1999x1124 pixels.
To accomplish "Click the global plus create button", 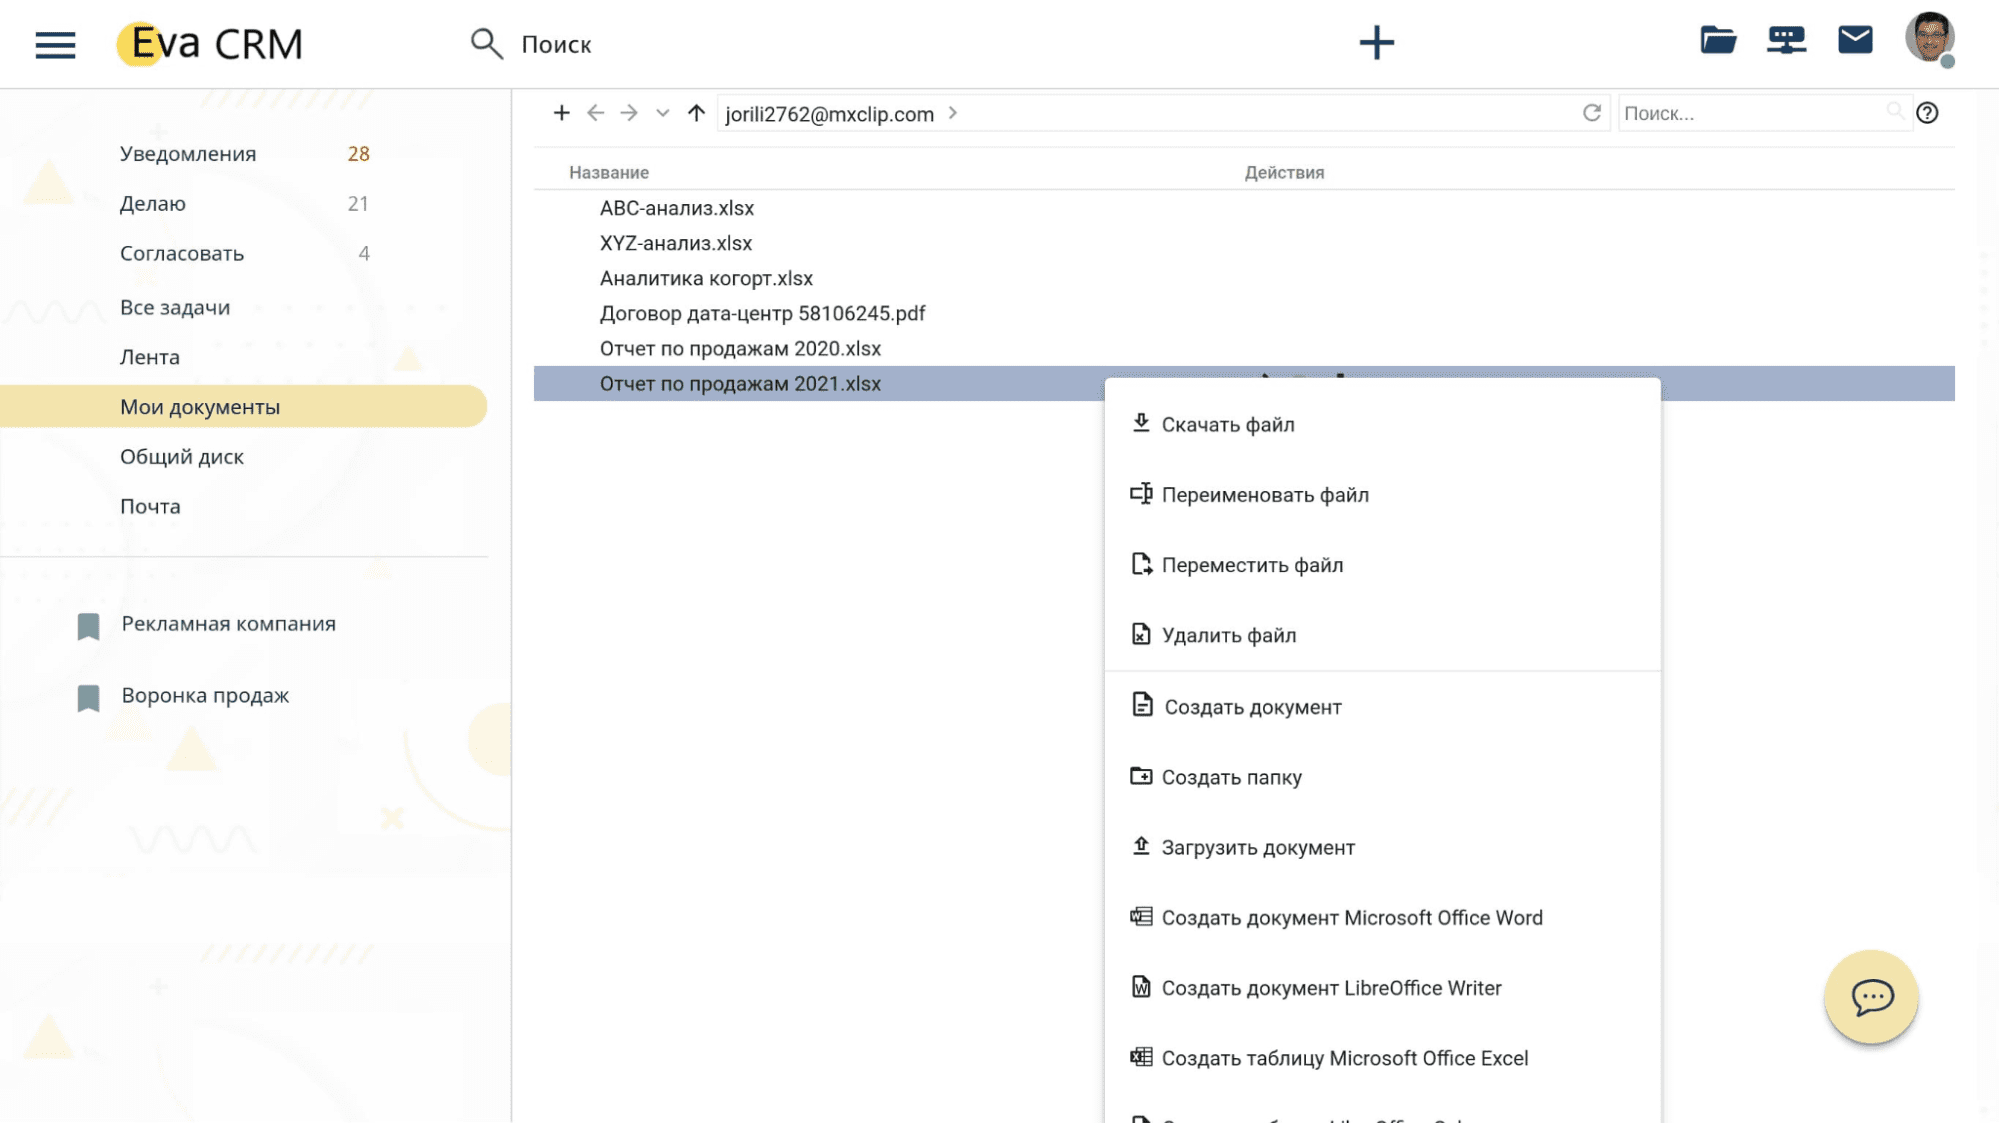I will pyautogui.click(x=1376, y=43).
